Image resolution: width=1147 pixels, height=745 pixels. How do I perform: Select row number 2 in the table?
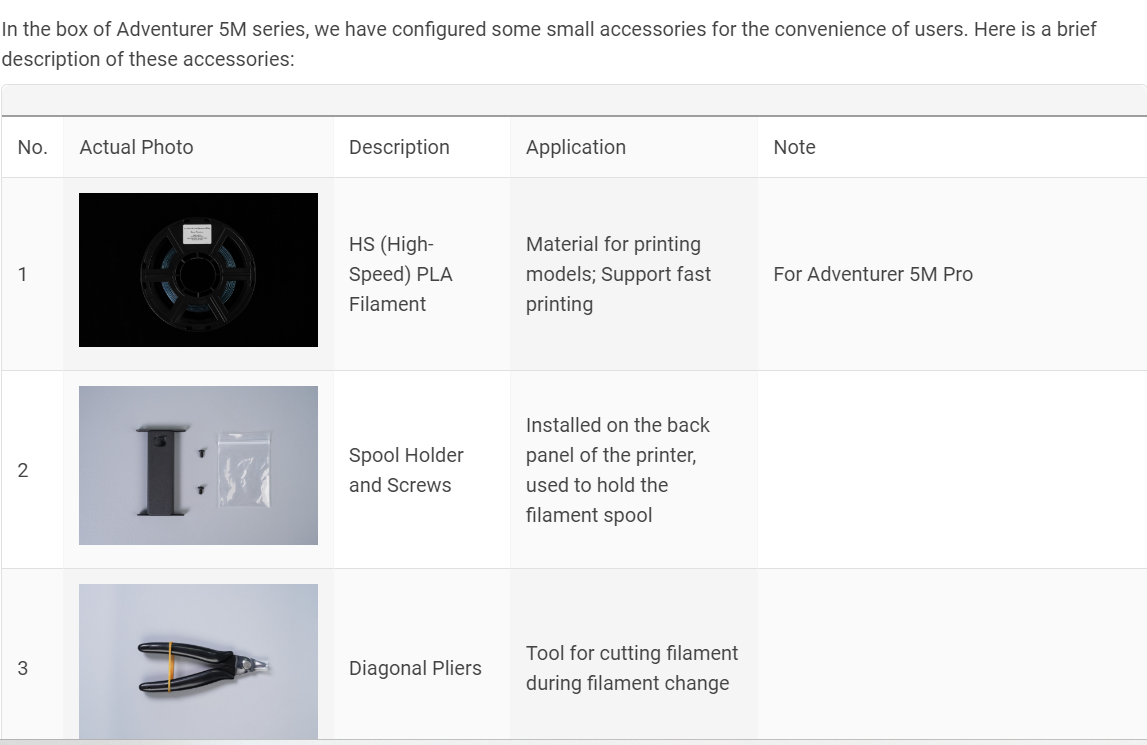pos(23,470)
